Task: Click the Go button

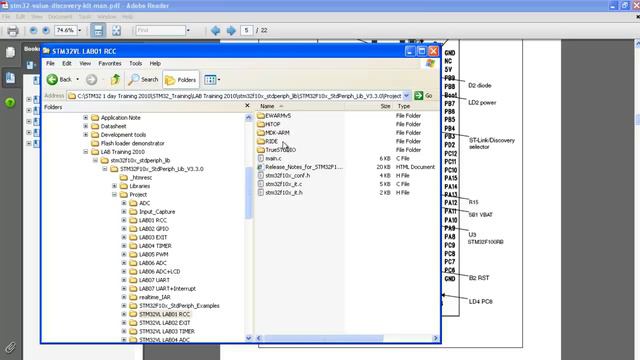Action: point(423,96)
